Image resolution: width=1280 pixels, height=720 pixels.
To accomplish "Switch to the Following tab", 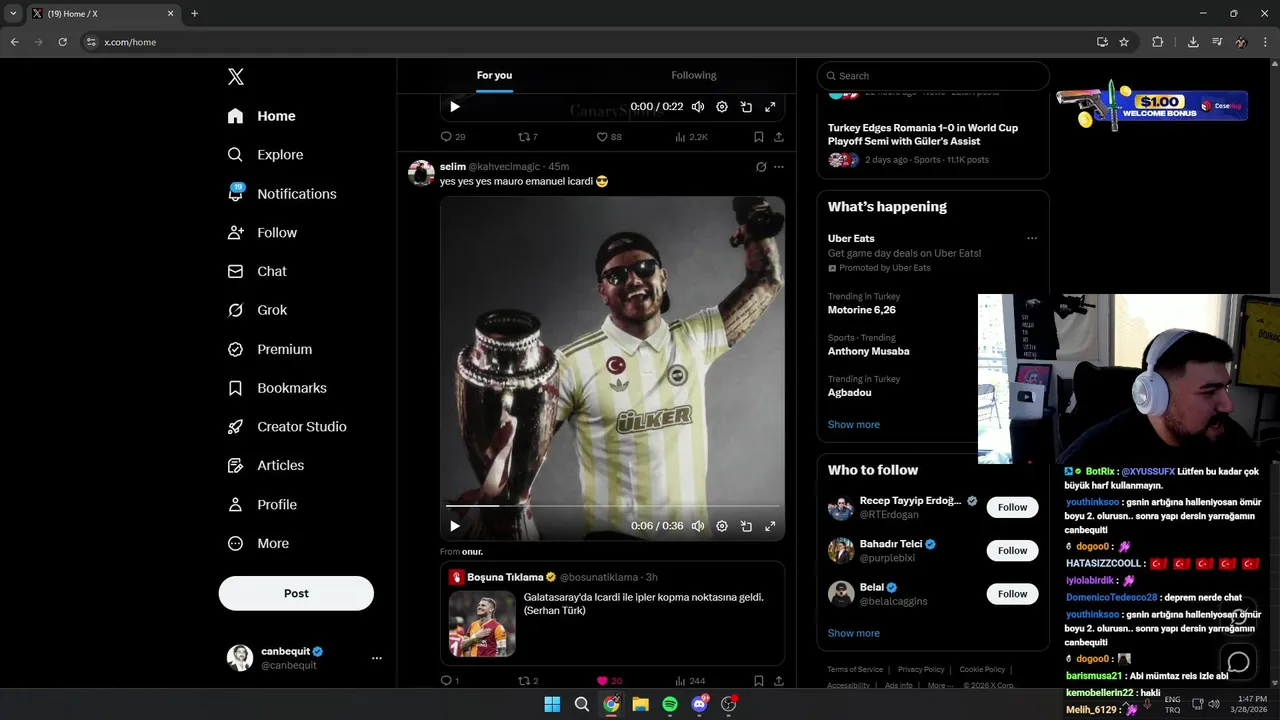I will click(694, 75).
